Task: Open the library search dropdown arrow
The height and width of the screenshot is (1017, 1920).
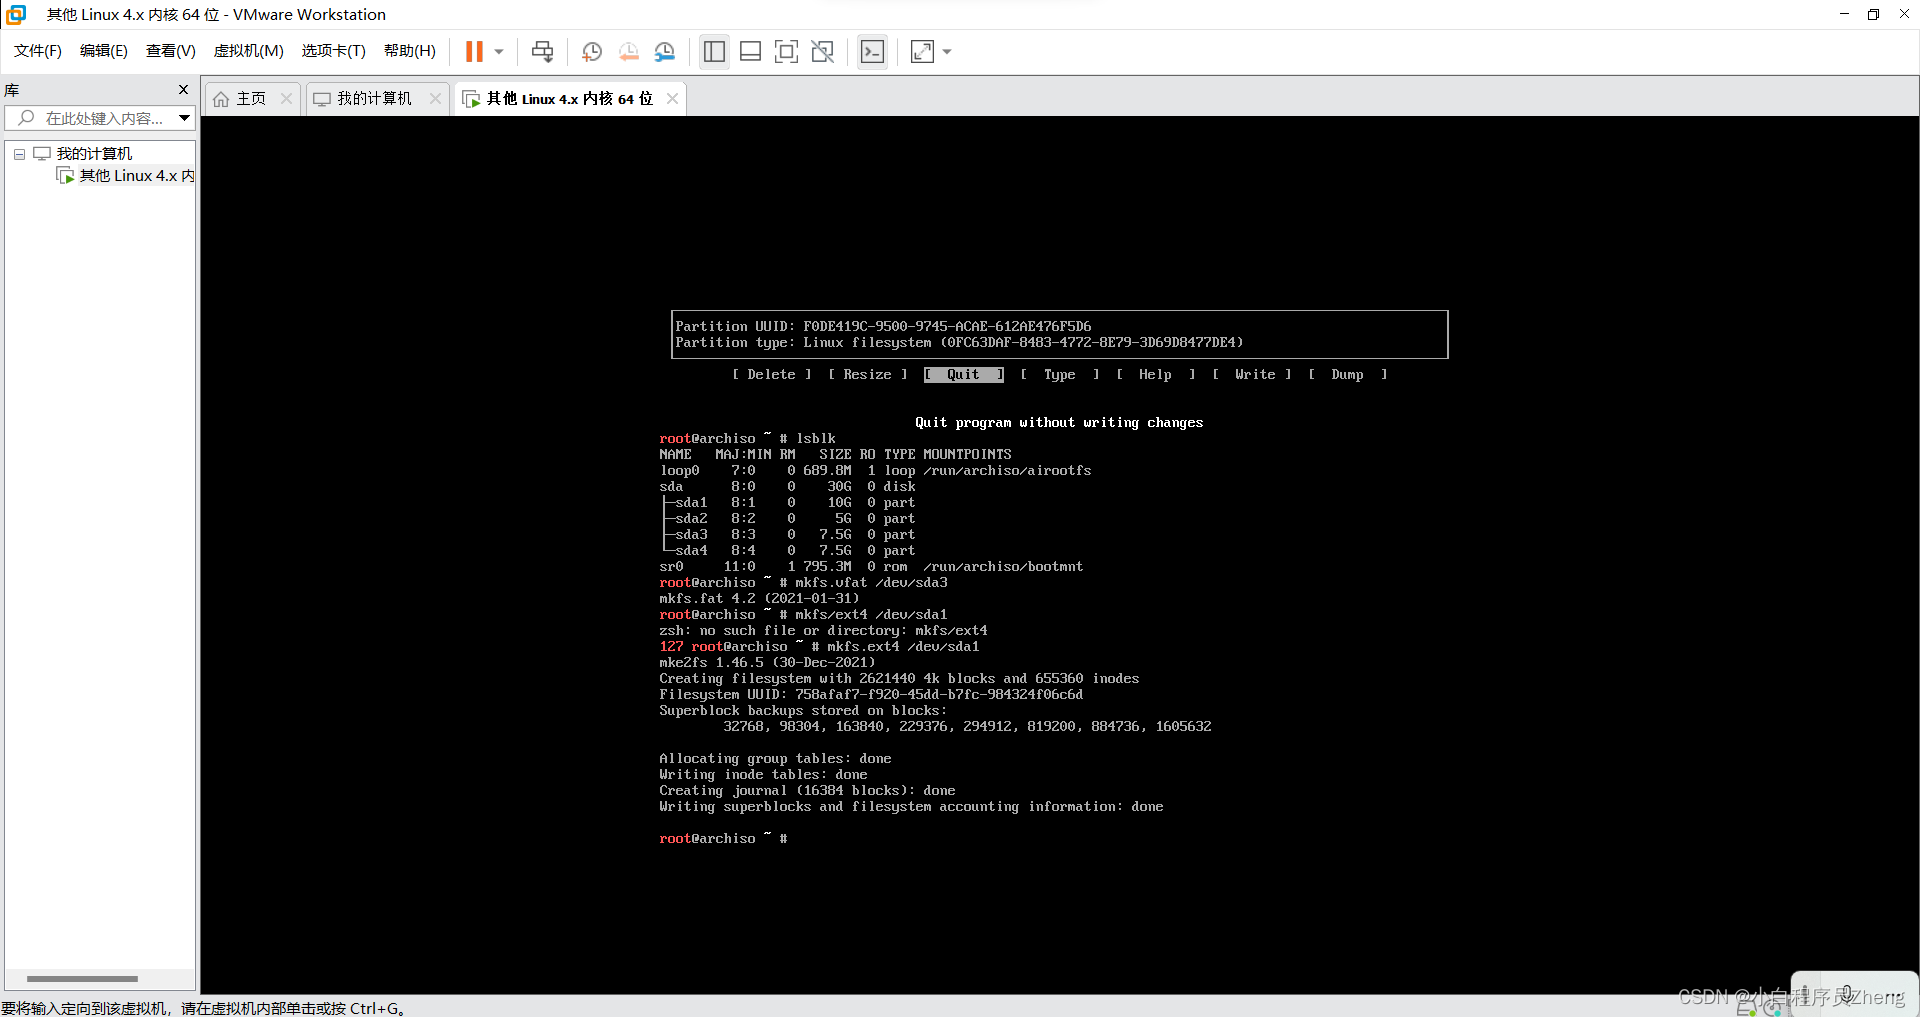Action: tap(185, 118)
